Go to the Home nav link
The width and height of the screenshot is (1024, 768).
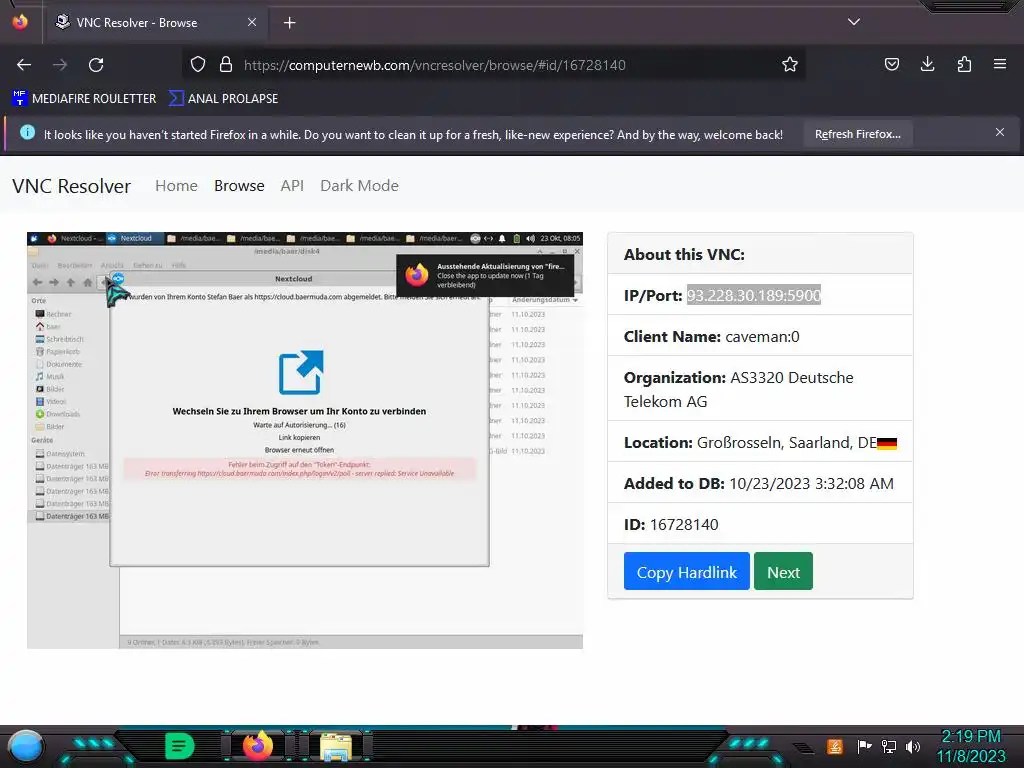(x=176, y=185)
